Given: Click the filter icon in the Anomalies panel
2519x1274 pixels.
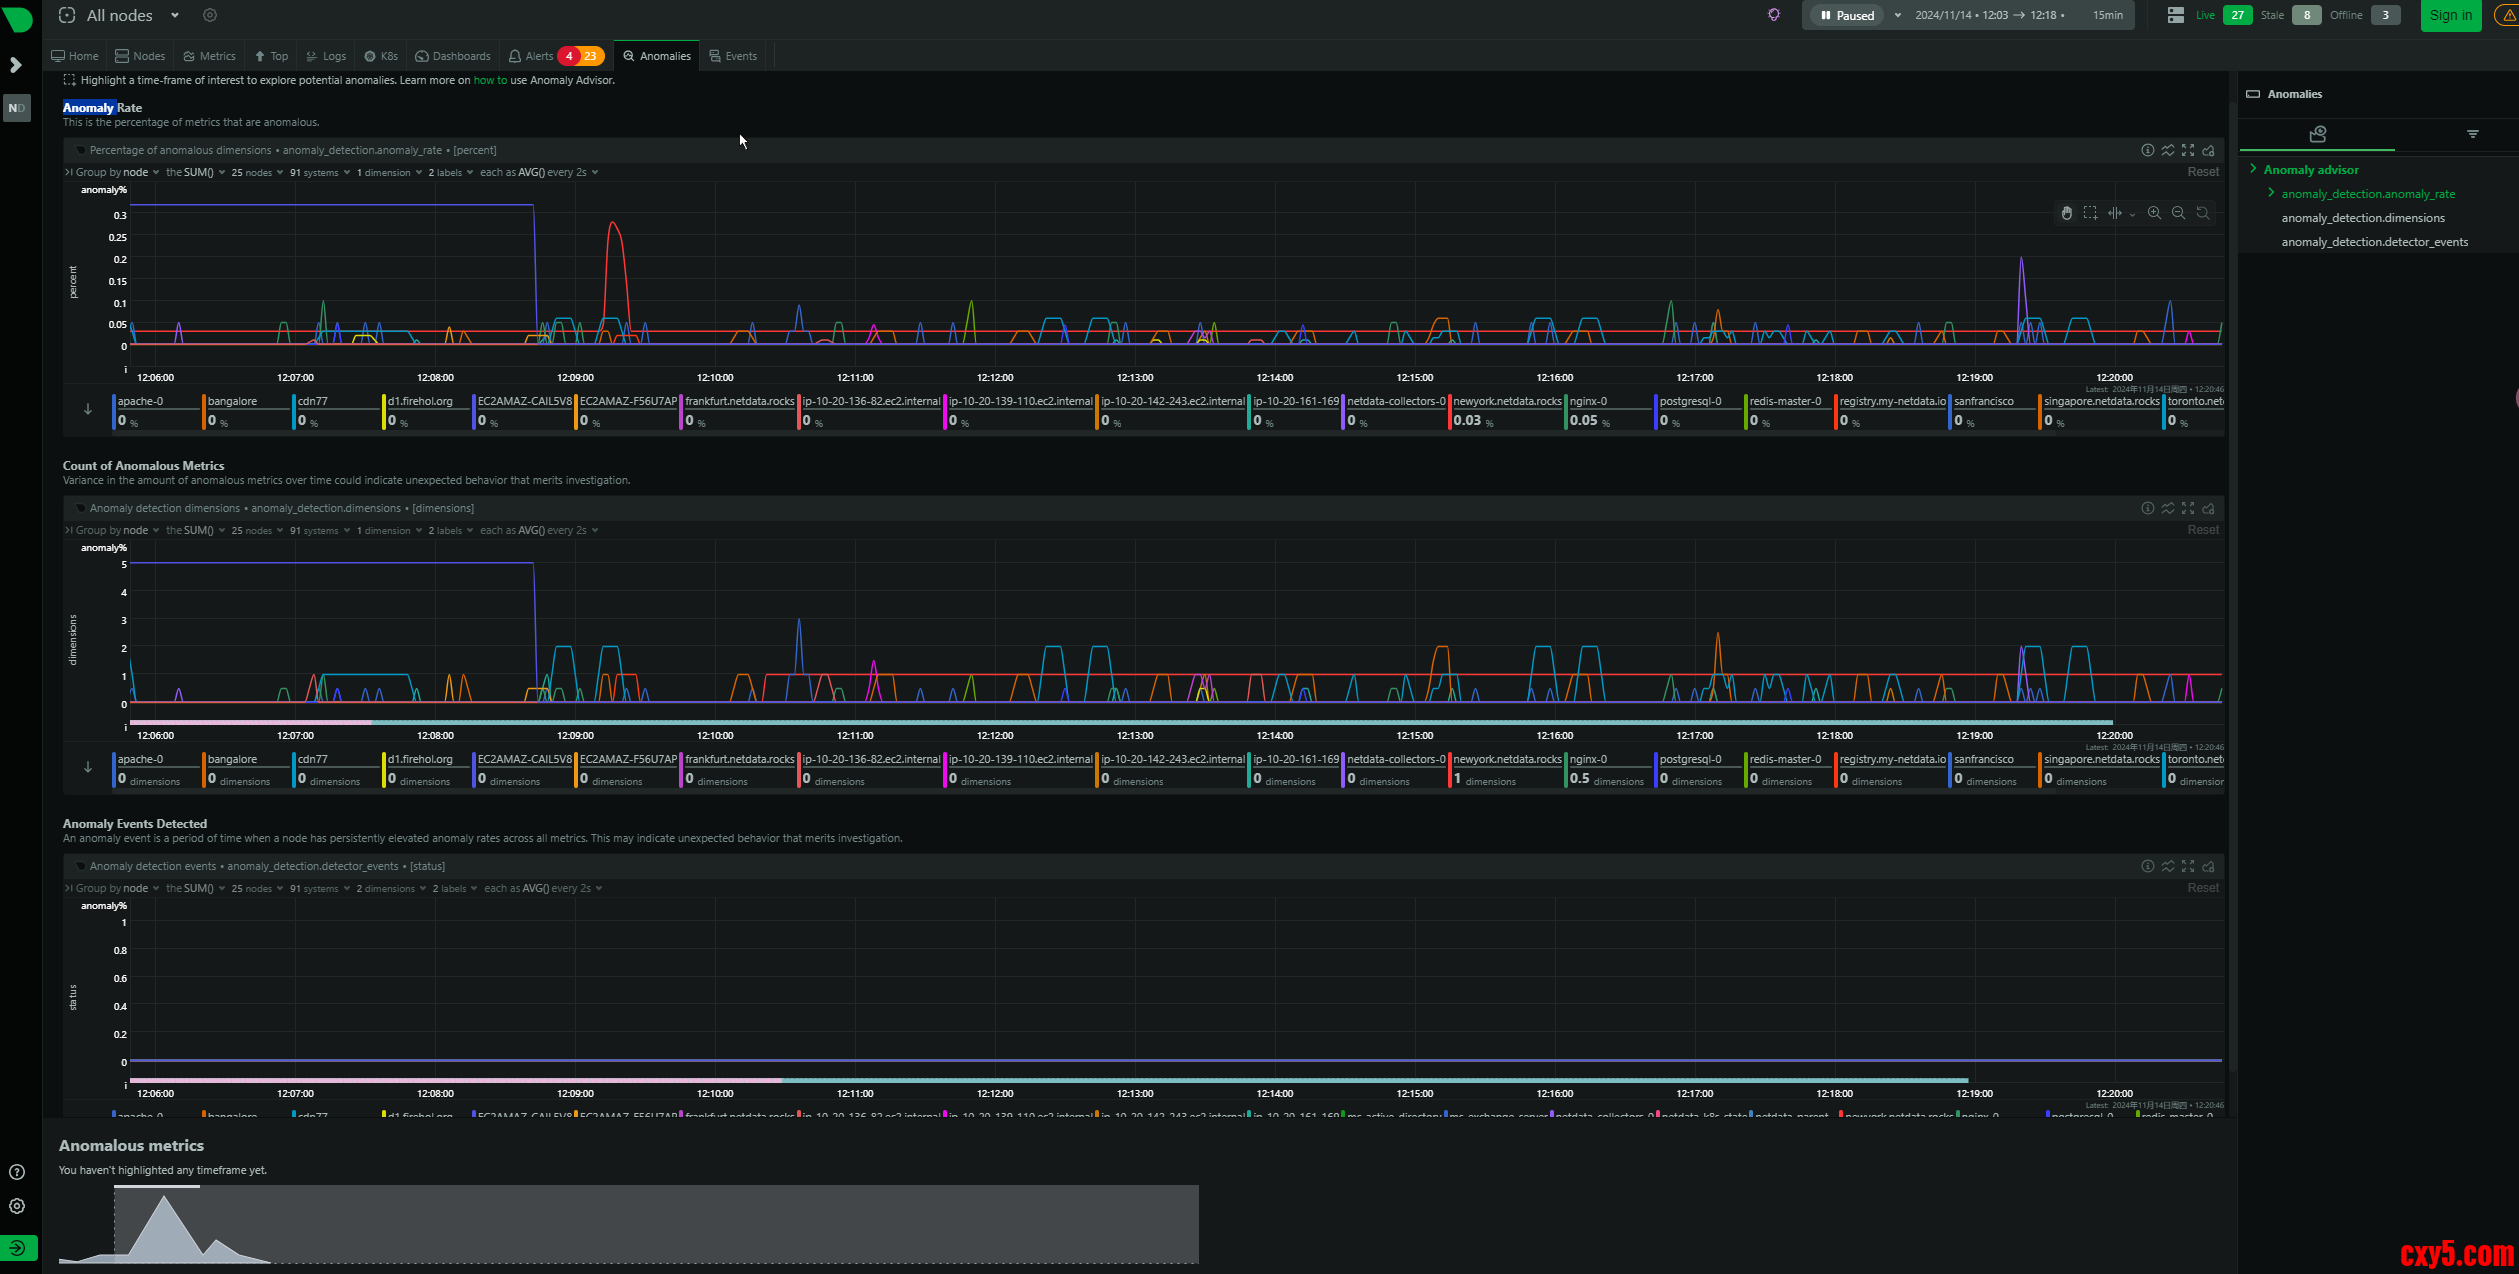Looking at the screenshot, I should [x=2472, y=134].
